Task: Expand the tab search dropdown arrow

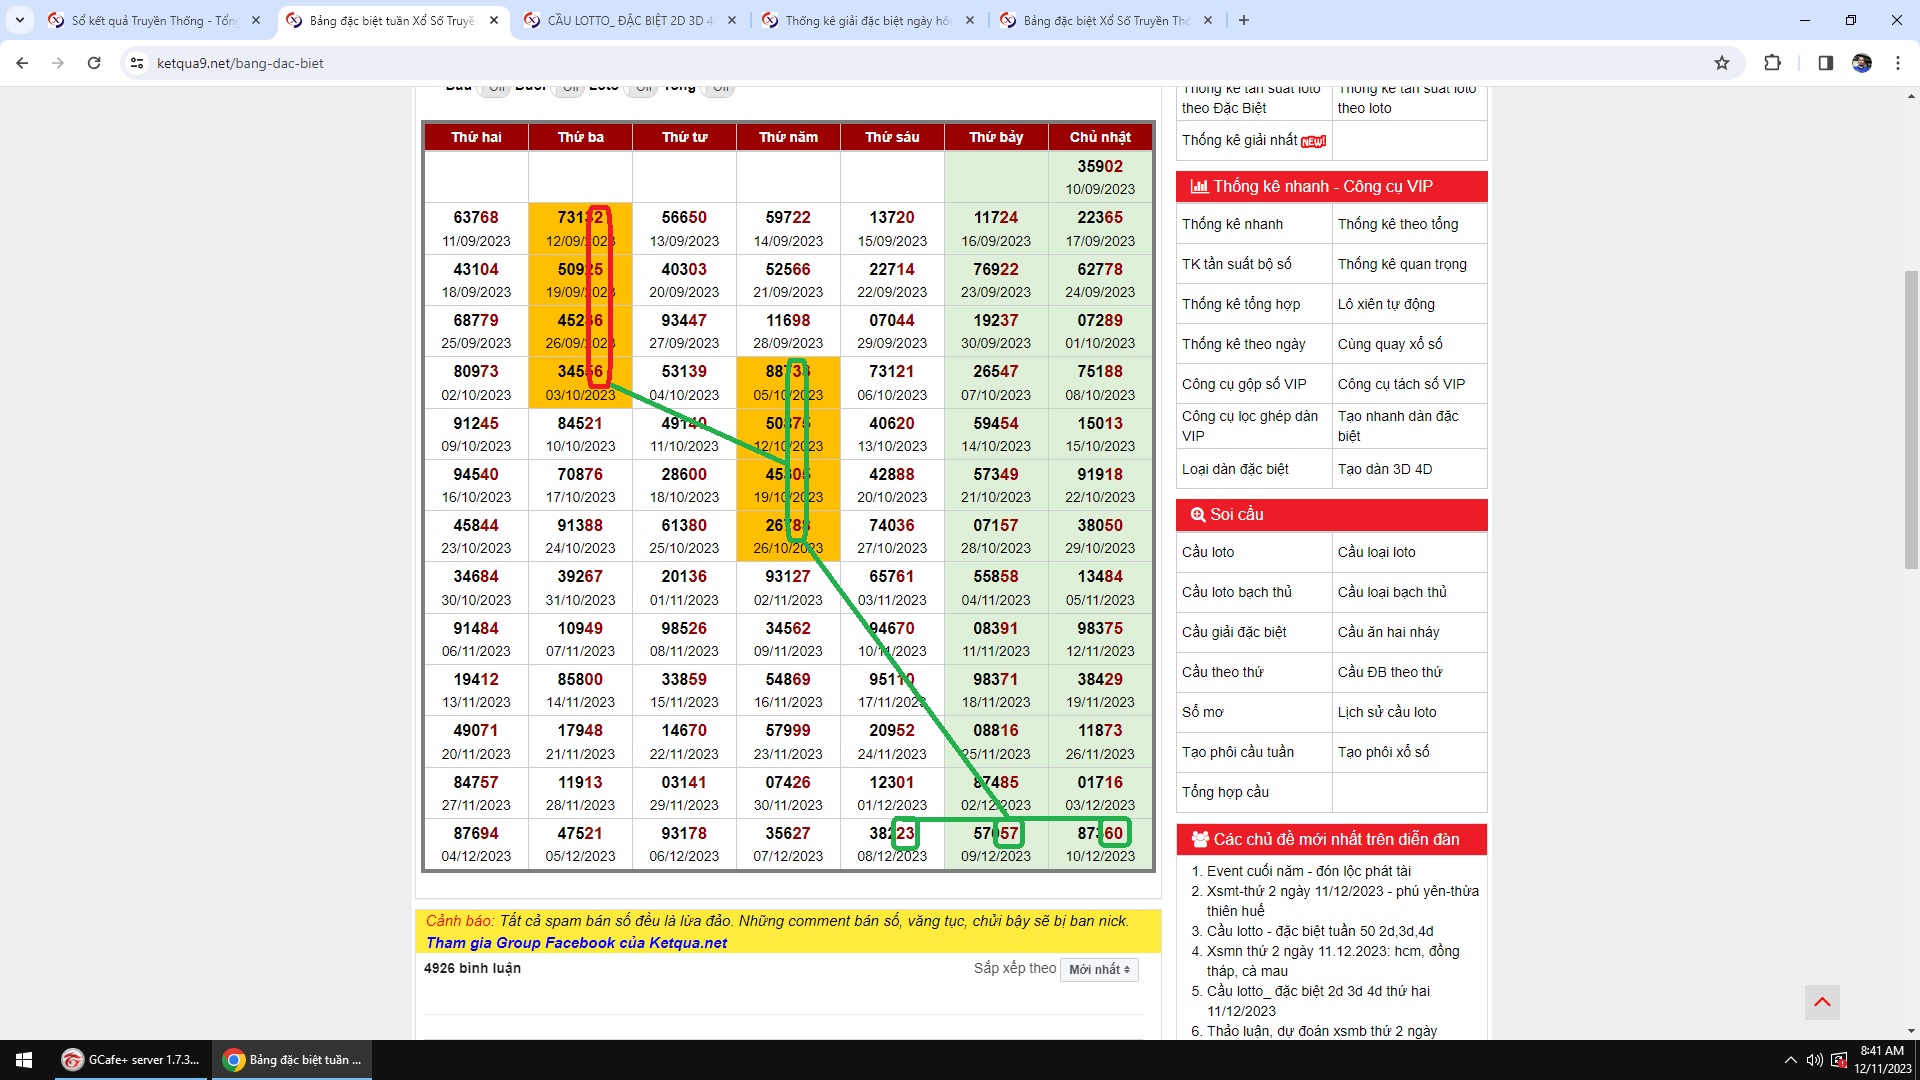Action: (x=19, y=20)
